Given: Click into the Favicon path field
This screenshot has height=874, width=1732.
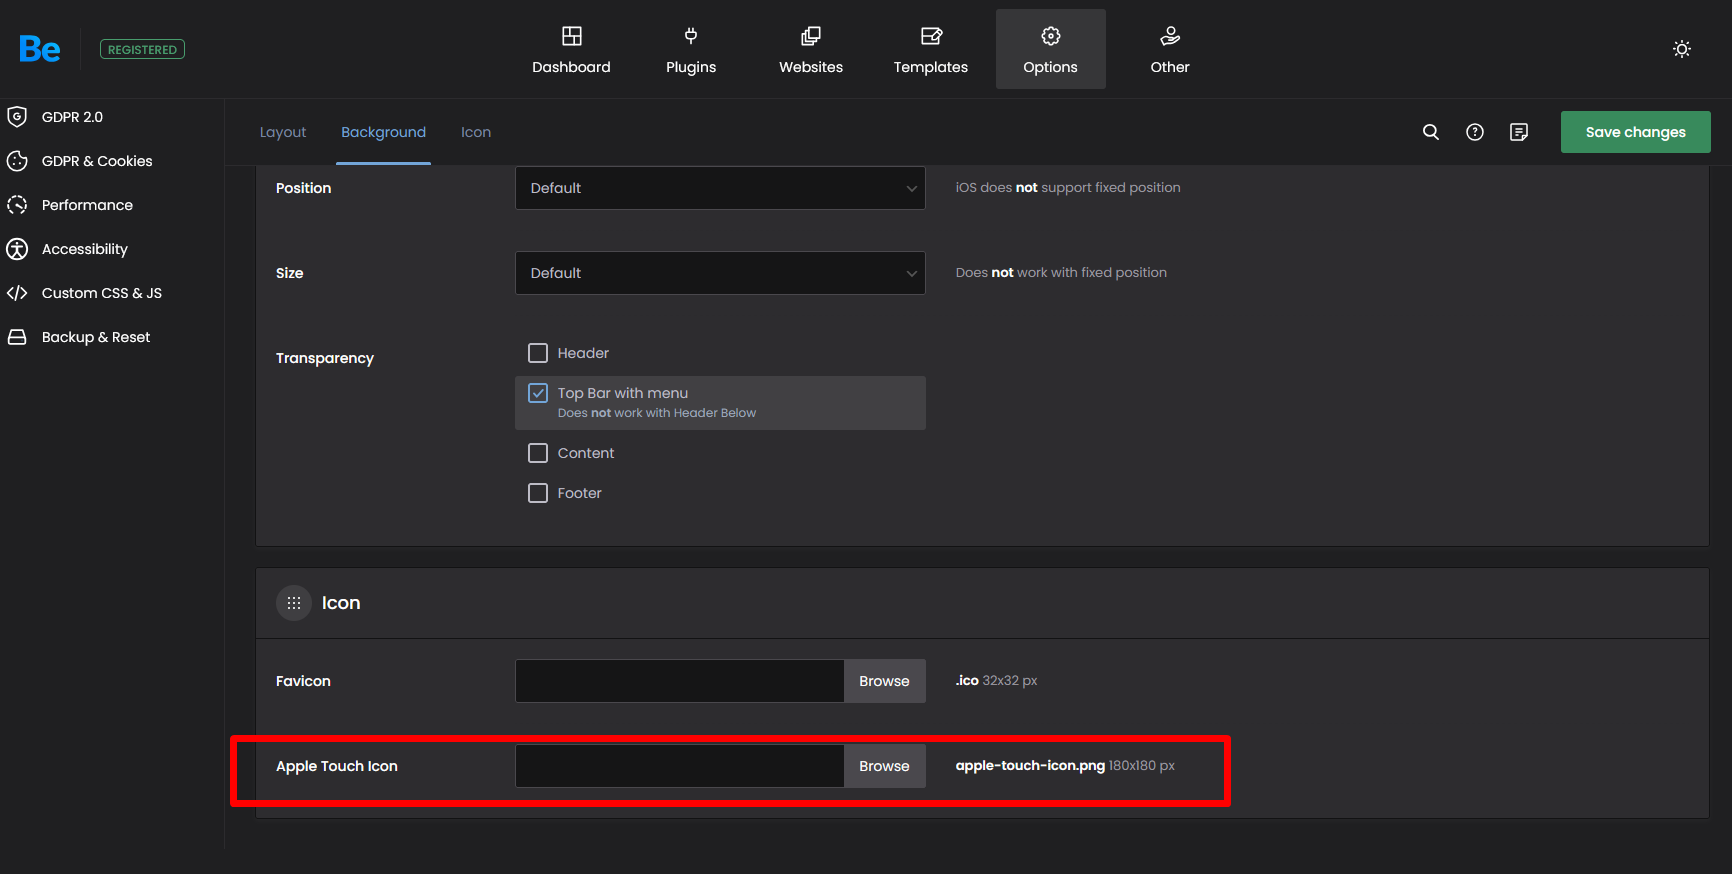Looking at the screenshot, I should (x=680, y=681).
